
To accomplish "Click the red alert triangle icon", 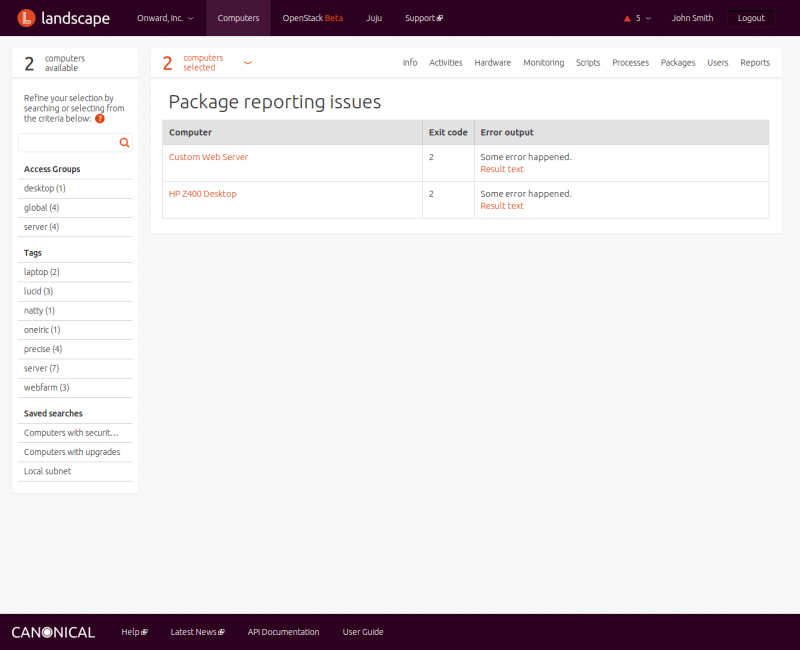I will click(627, 18).
